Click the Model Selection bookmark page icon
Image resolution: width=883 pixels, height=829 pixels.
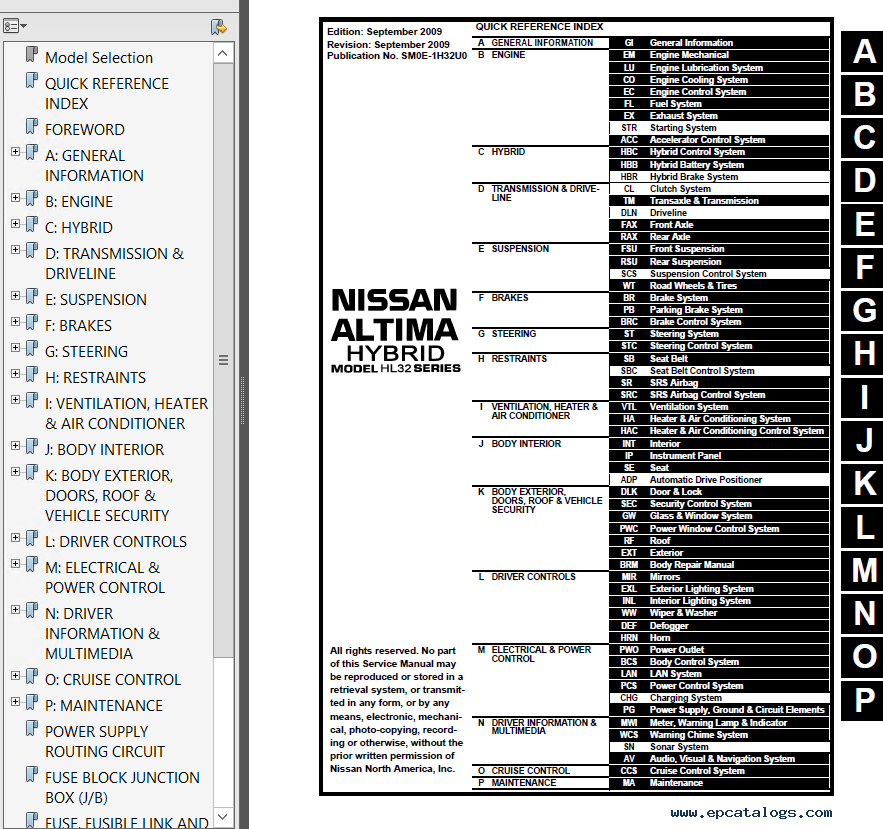coord(32,55)
